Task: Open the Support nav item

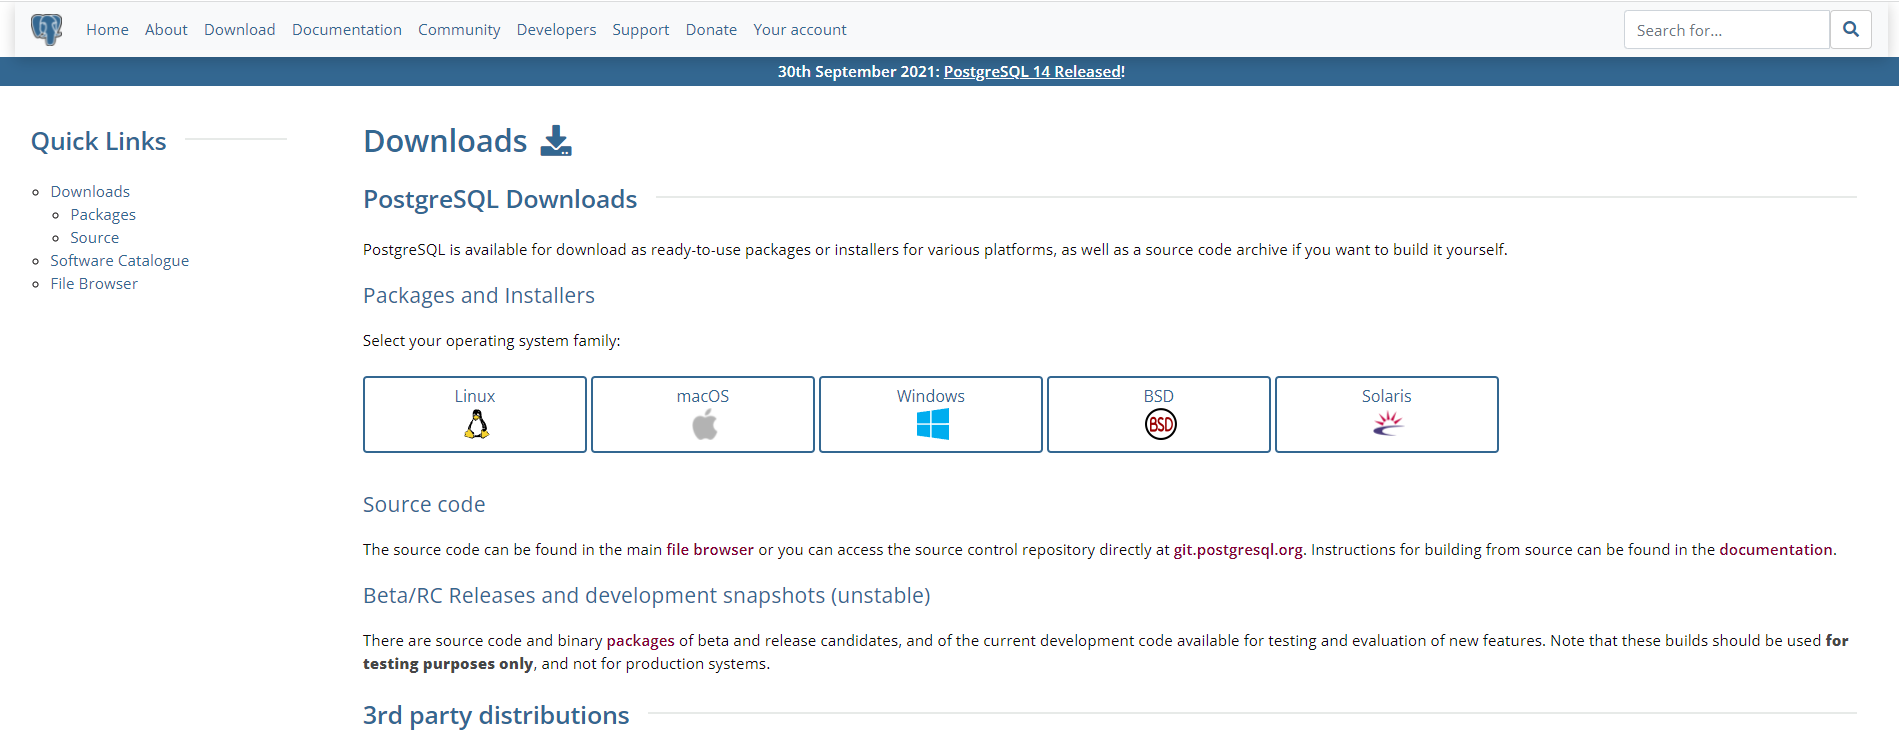Action: click(x=641, y=30)
